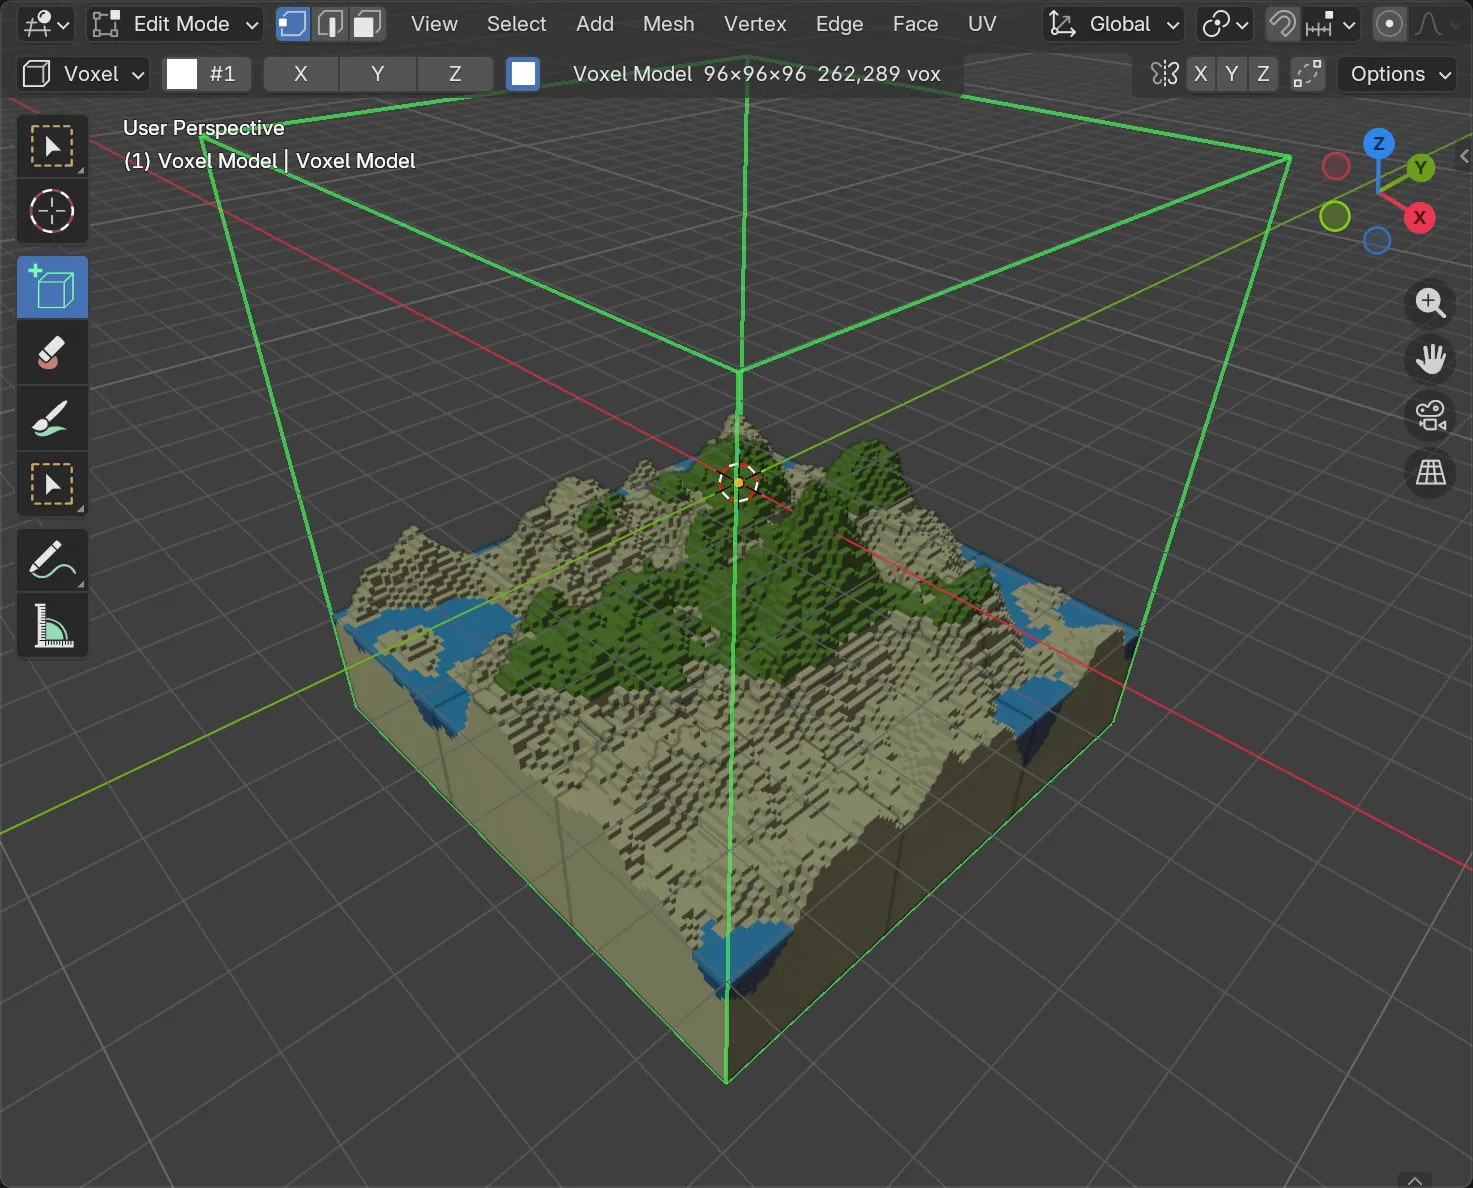The height and width of the screenshot is (1188, 1473).
Task: Click the voxel Z axis button
Action: [455, 74]
